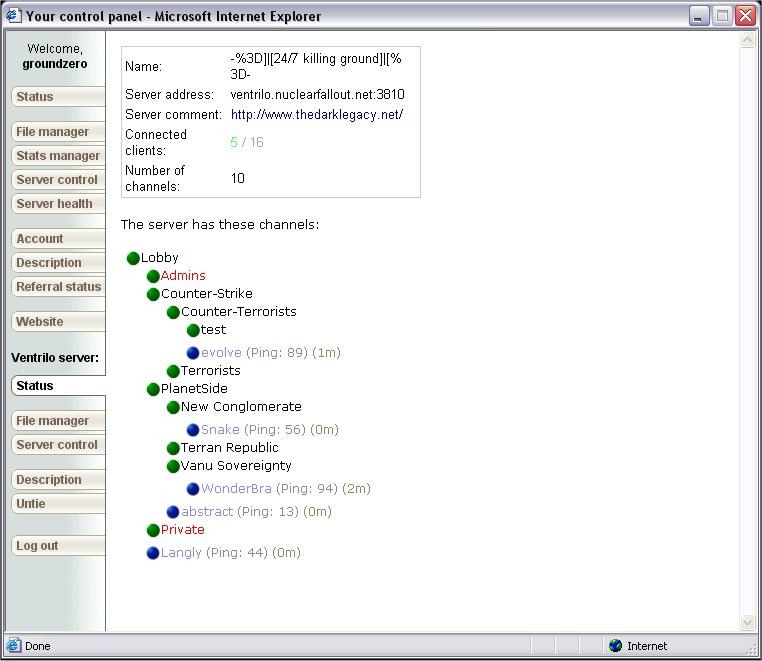Select the Admins channel name
This screenshot has height=661, width=762.
coord(183,276)
